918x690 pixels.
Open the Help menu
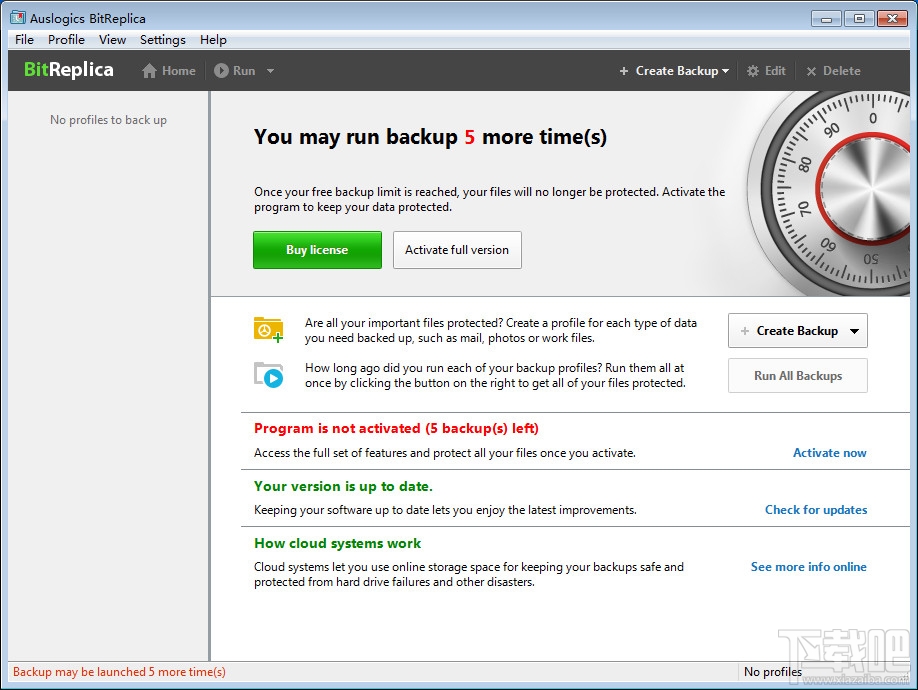click(213, 39)
